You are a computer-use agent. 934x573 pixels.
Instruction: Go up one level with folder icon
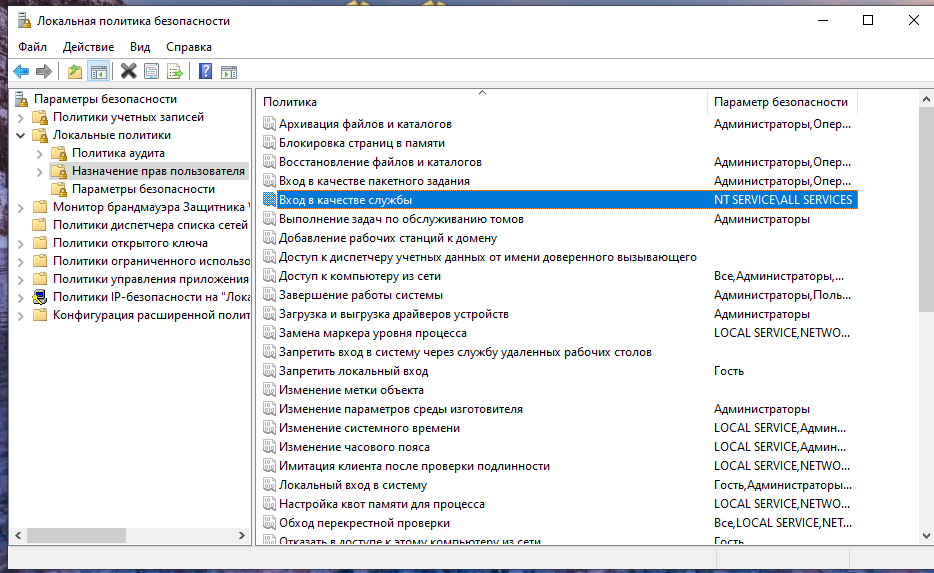coord(75,71)
